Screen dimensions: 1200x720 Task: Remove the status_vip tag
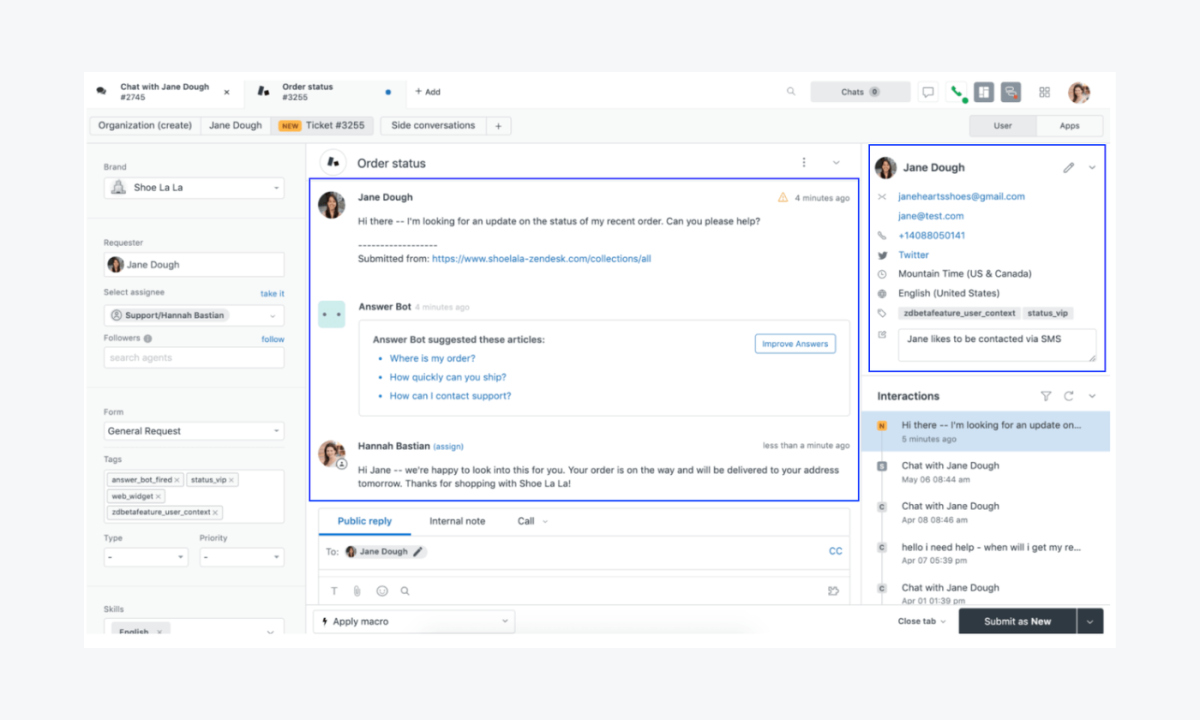[231, 480]
